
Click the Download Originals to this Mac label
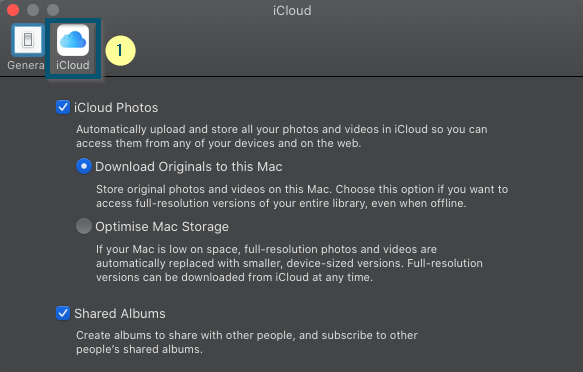189,167
